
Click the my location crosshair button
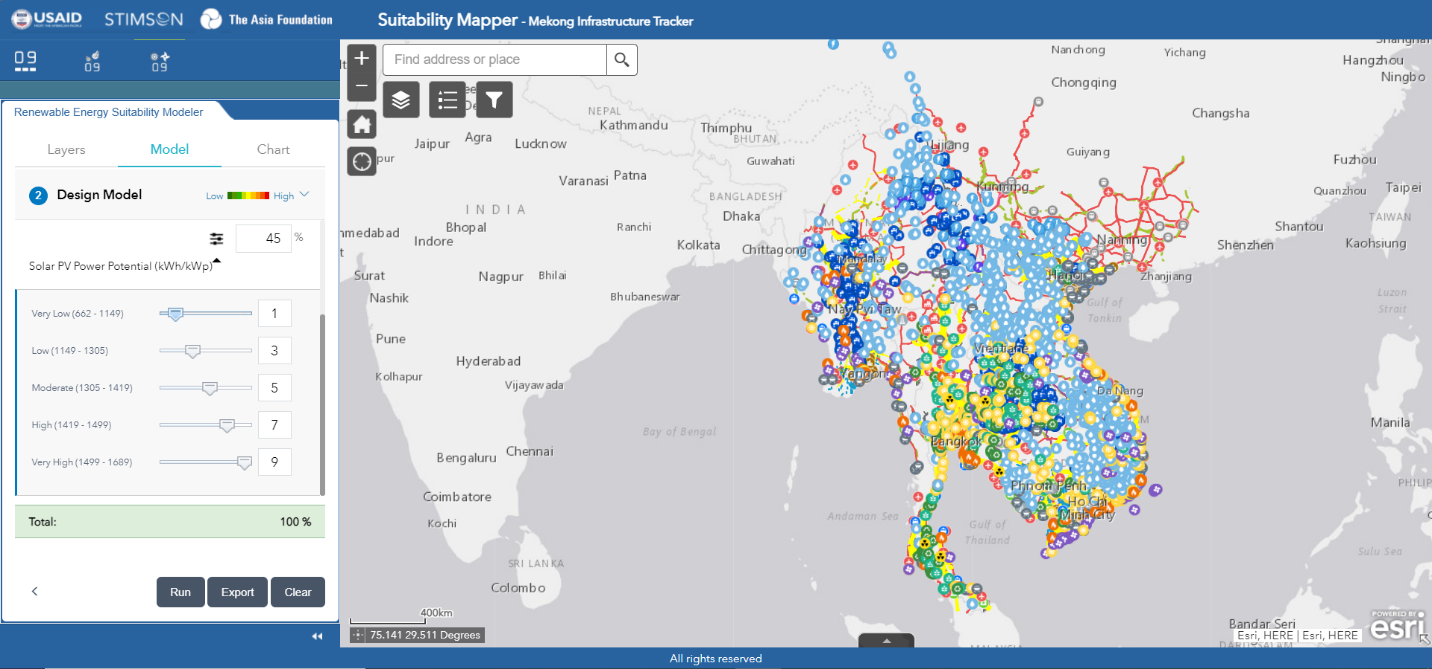[x=362, y=161]
